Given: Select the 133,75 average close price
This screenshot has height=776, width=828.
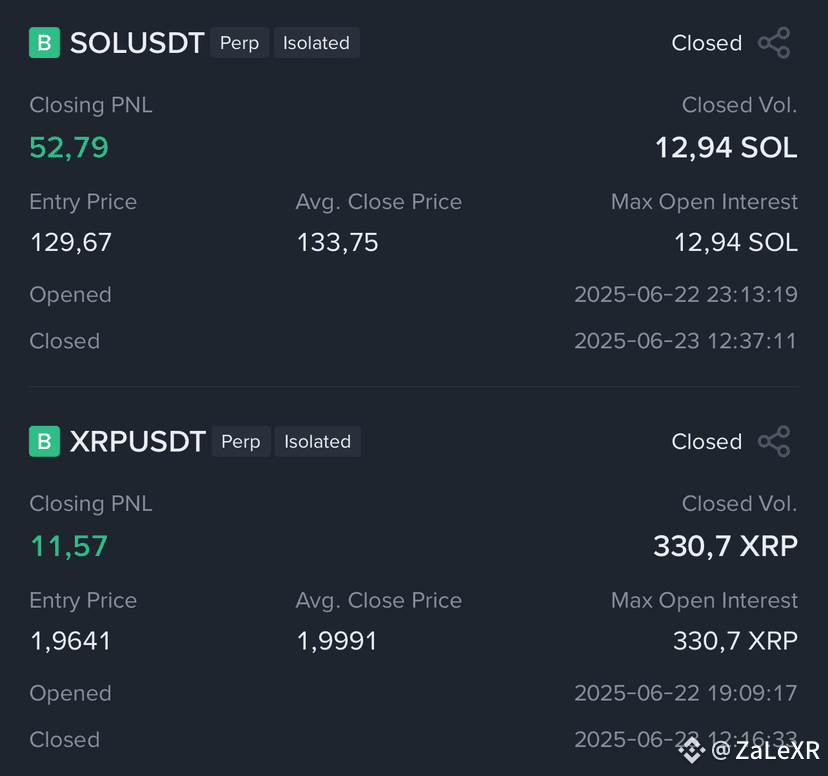Looking at the screenshot, I should (337, 243).
